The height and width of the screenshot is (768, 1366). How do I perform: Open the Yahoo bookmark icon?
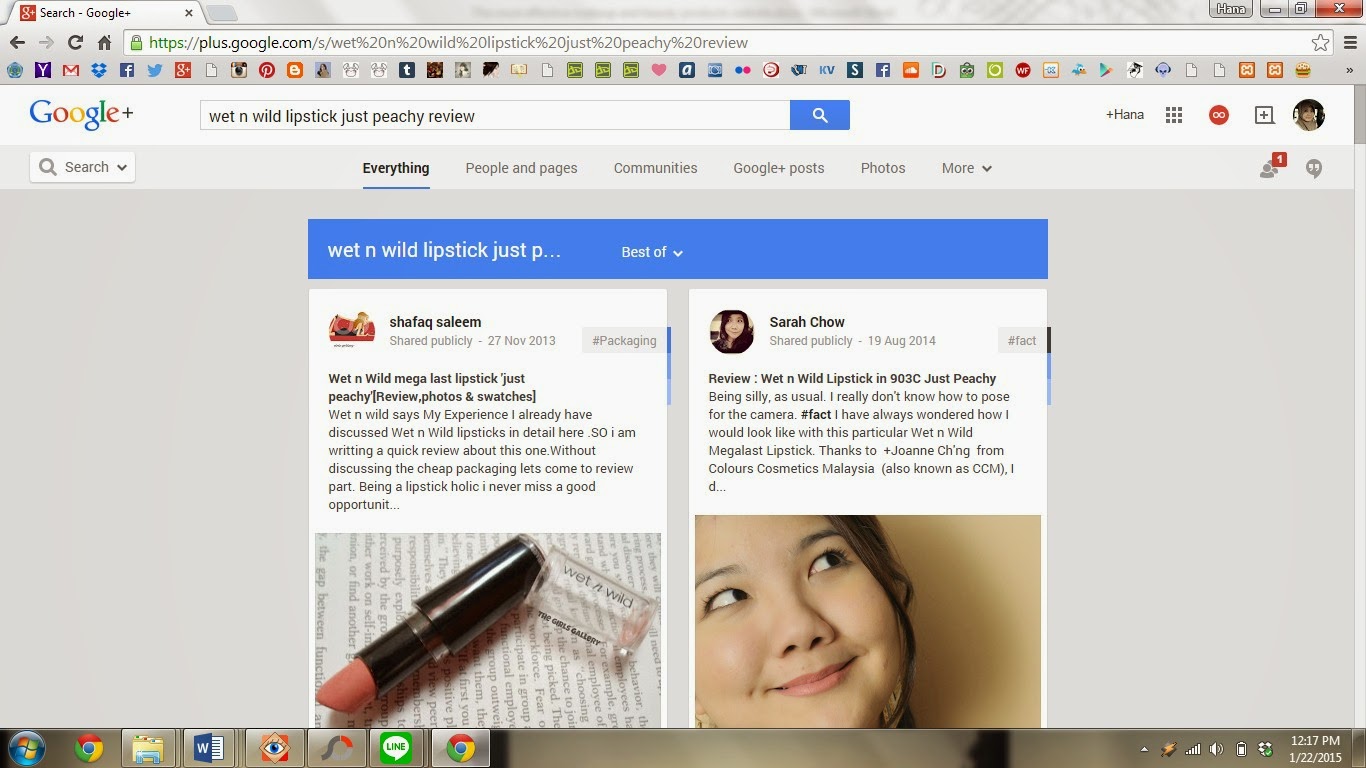click(42, 71)
